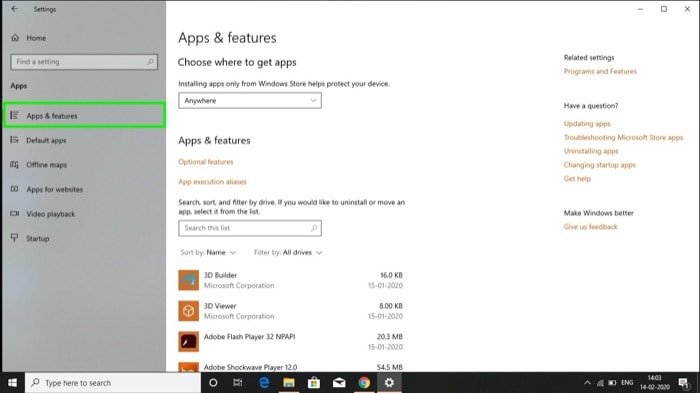Click the network tray icon

click(600, 383)
